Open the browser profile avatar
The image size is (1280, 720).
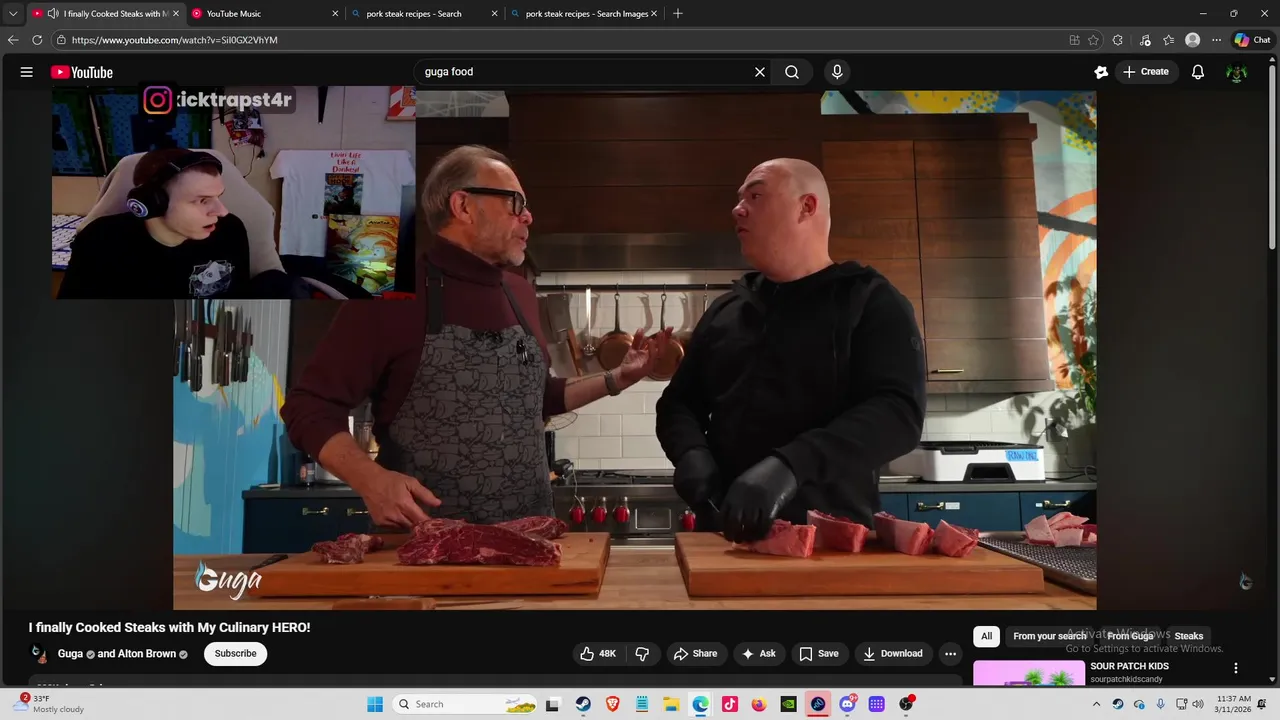click(1192, 40)
